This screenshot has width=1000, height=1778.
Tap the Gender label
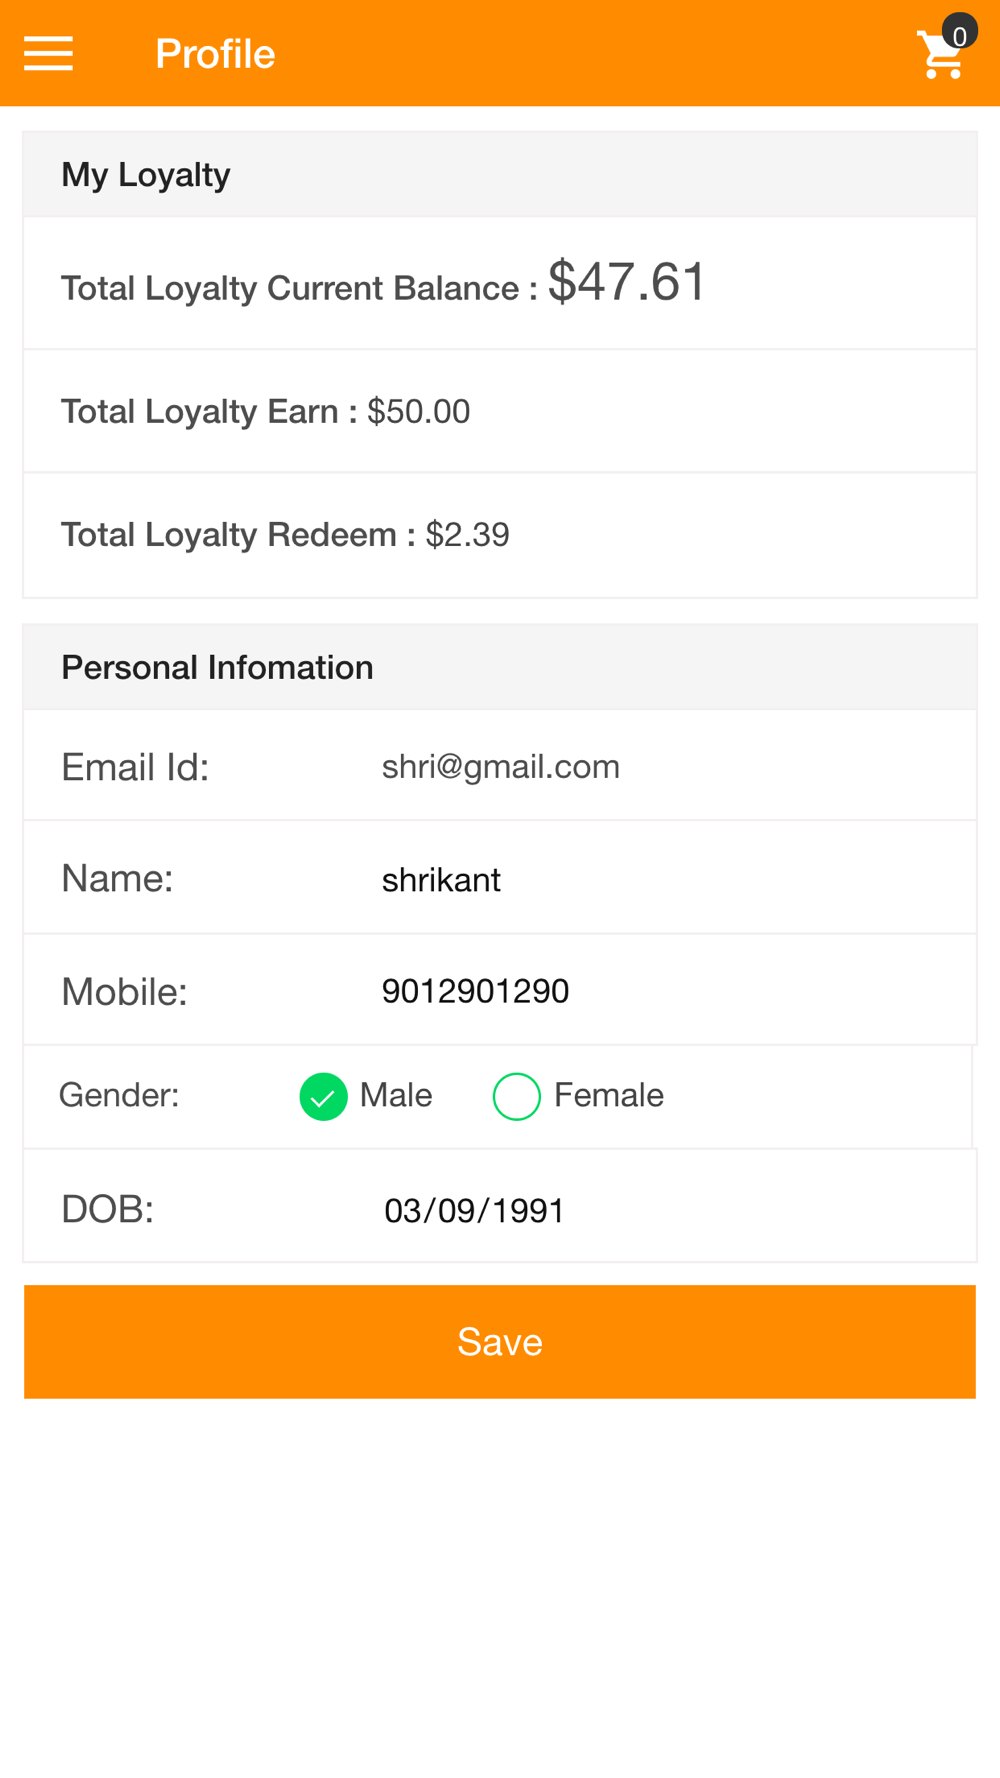point(119,1095)
